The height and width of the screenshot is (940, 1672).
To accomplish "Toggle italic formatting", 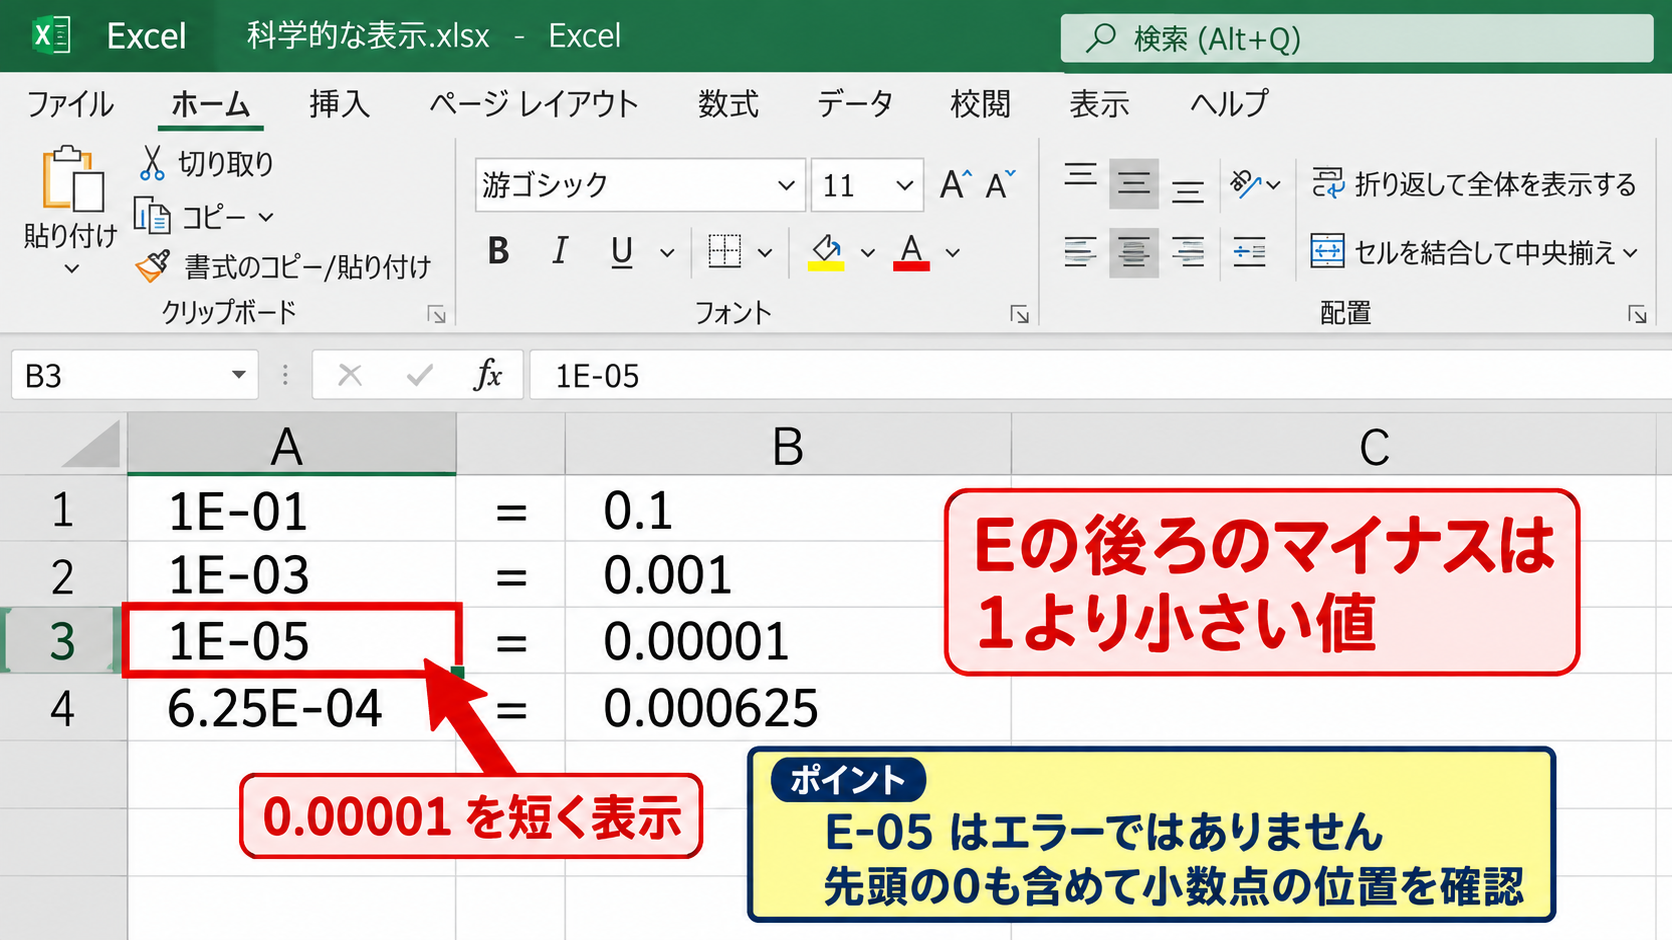I will [560, 251].
